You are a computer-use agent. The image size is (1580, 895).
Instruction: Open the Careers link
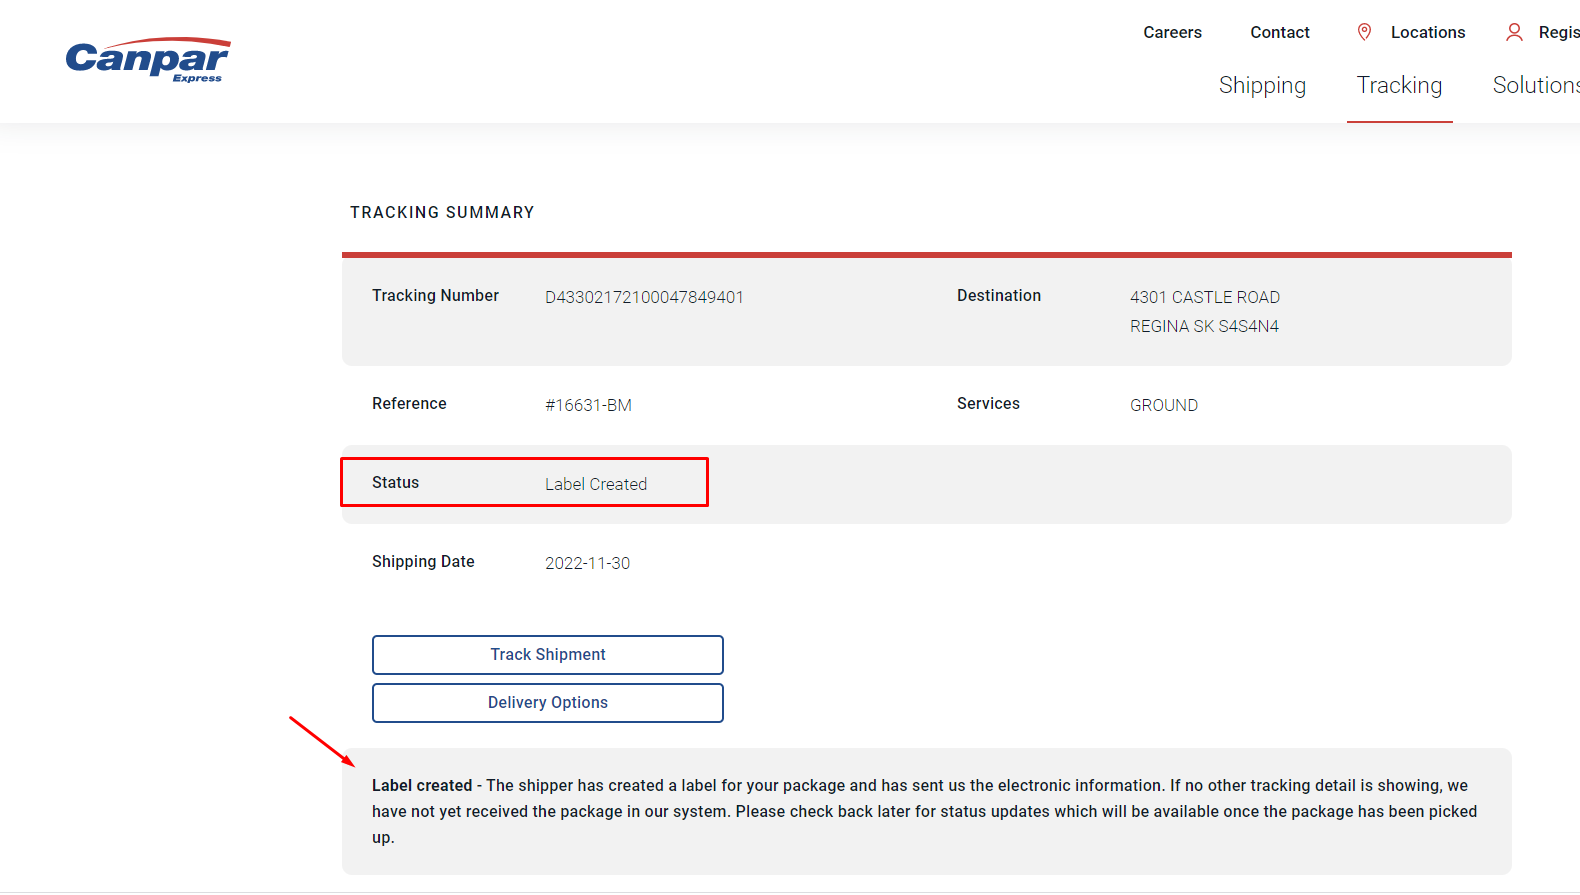click(1172, 32)
